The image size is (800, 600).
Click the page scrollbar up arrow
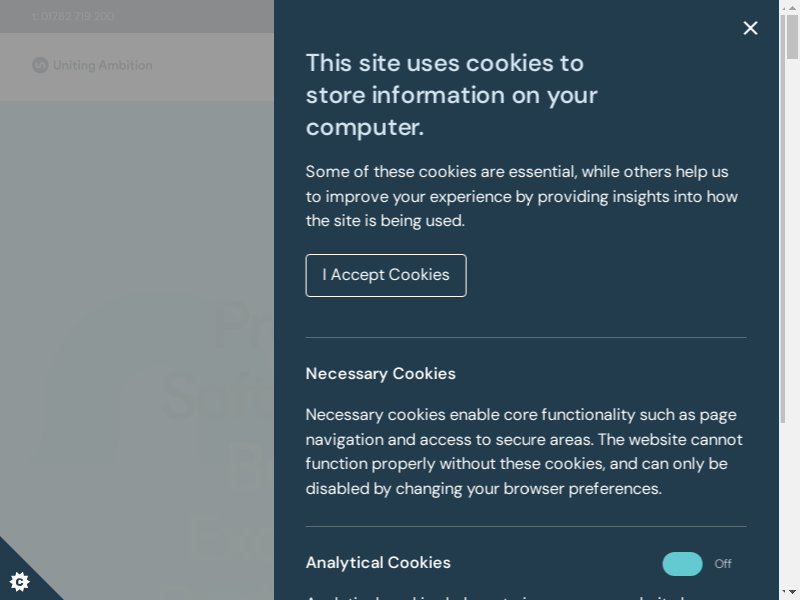tap(792, 7)
